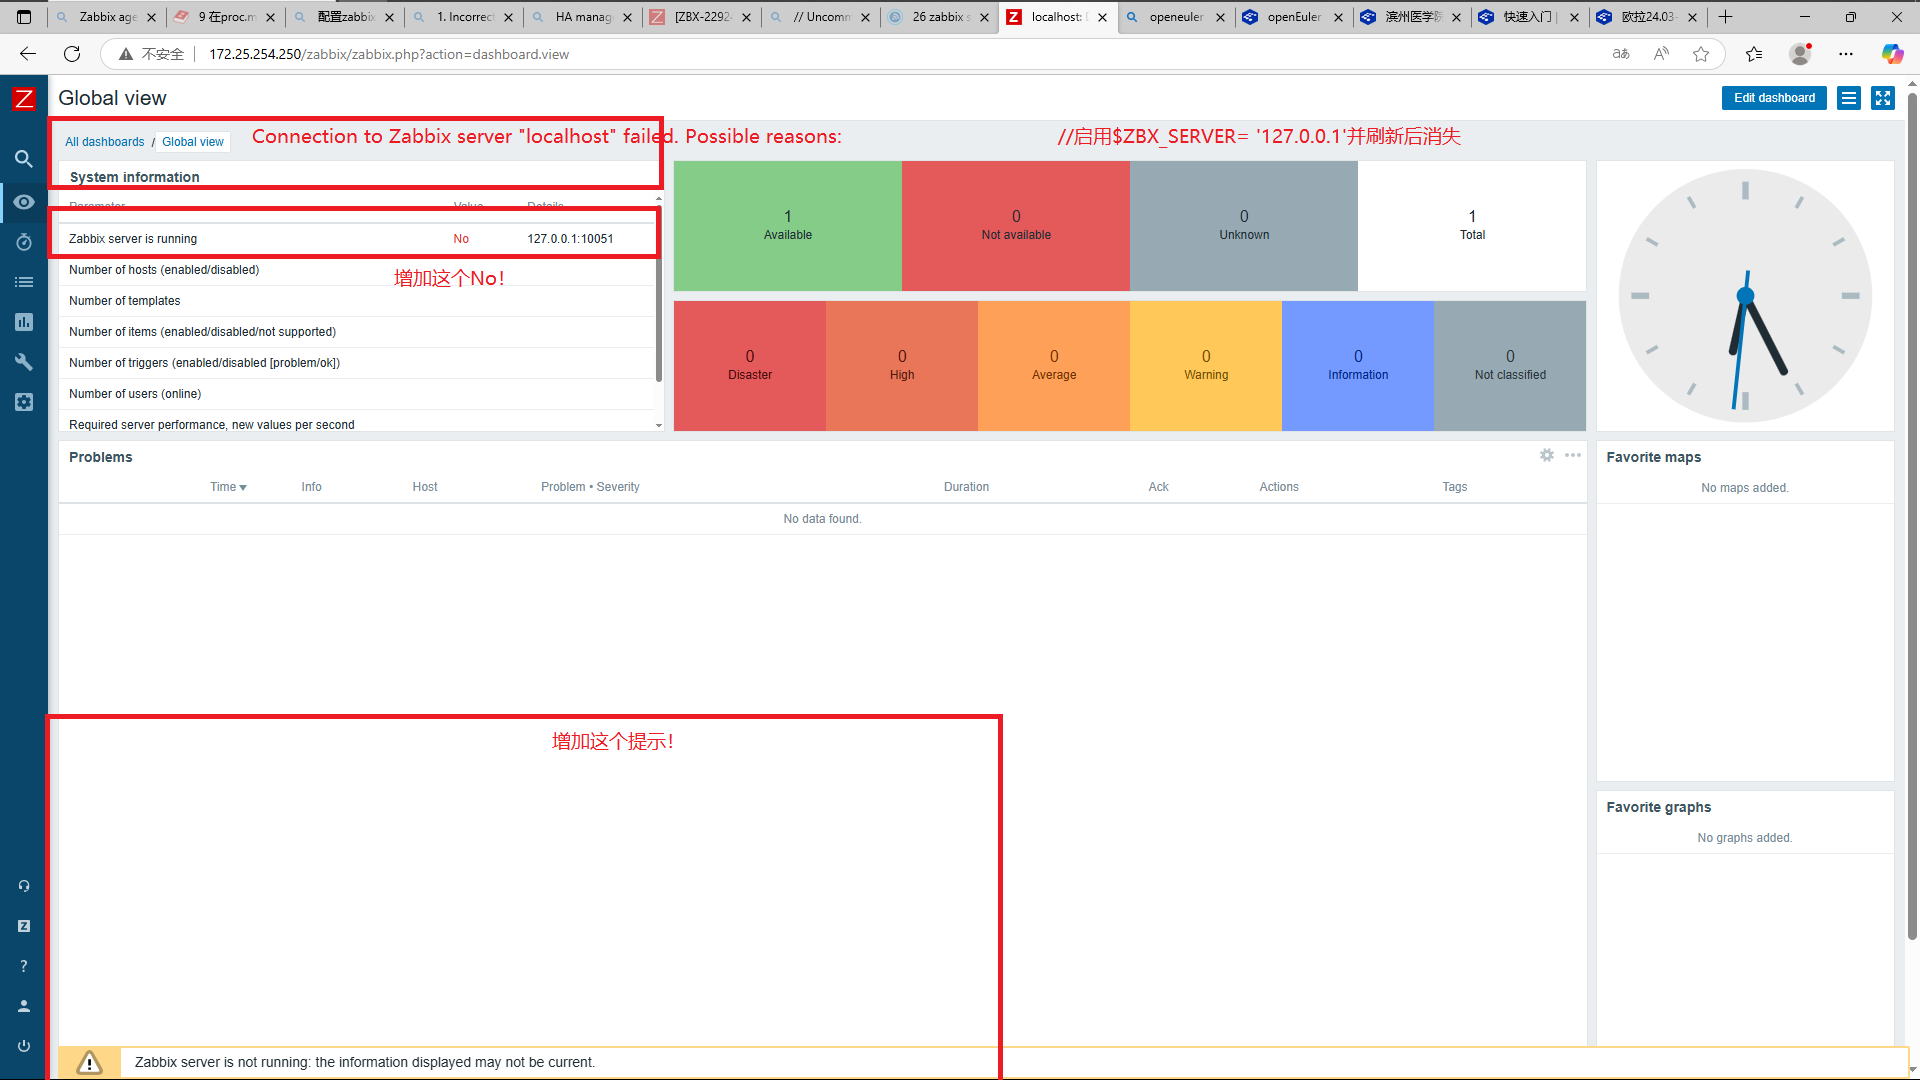Open browser settings three-dots menu

point(1846,54)
